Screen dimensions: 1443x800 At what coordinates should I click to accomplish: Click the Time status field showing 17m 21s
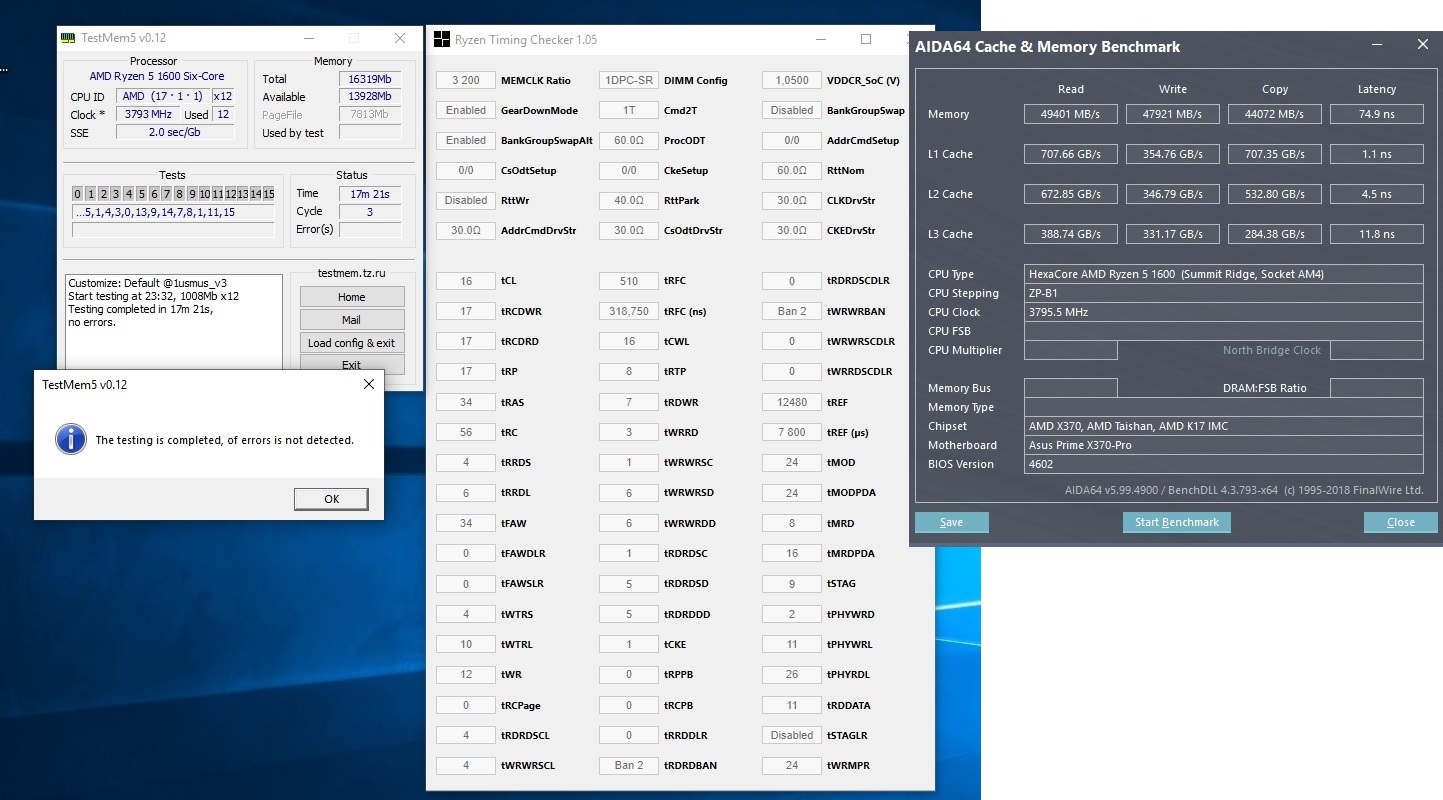(370, 194)
